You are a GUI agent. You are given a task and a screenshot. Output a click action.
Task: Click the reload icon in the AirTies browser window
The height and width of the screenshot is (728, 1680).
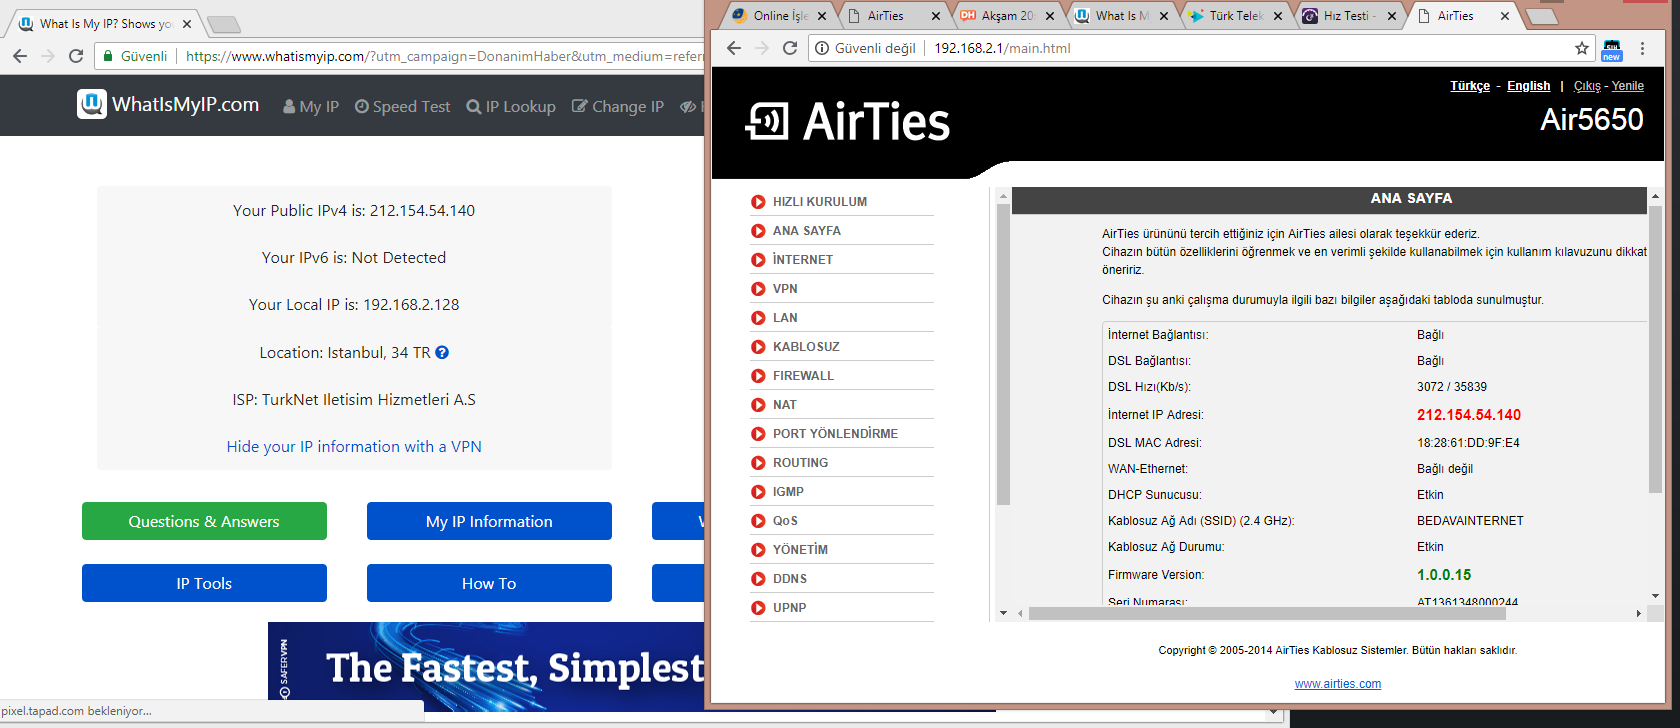click(790, 48)
